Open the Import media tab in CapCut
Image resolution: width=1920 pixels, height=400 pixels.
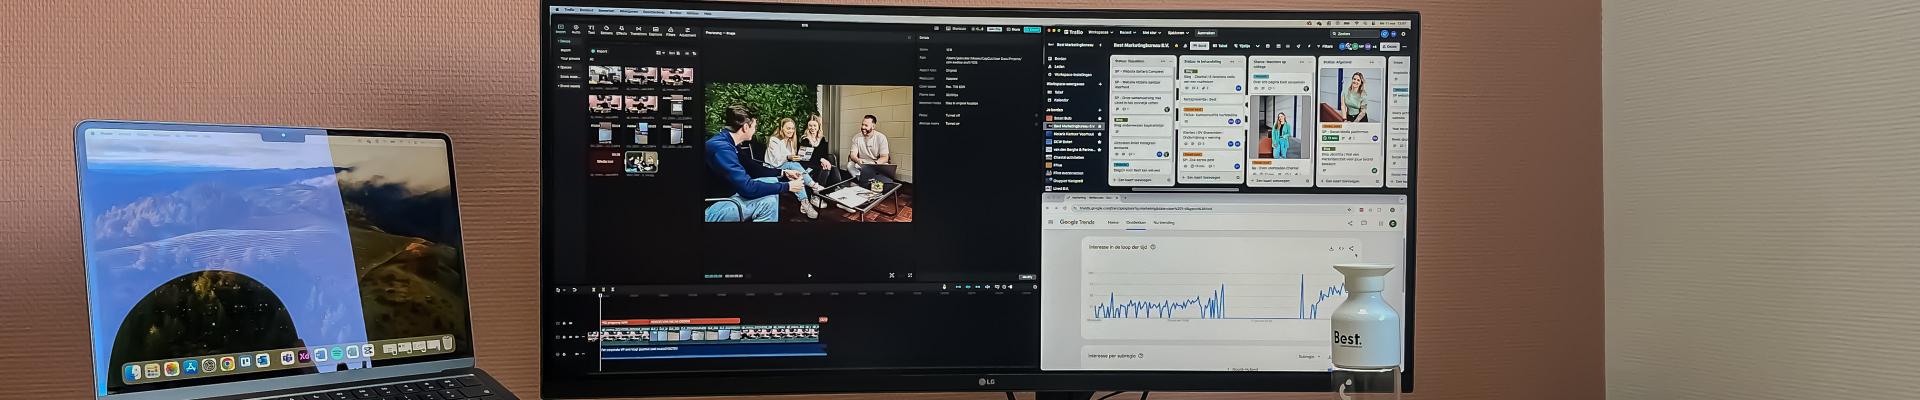click(560, 29)
